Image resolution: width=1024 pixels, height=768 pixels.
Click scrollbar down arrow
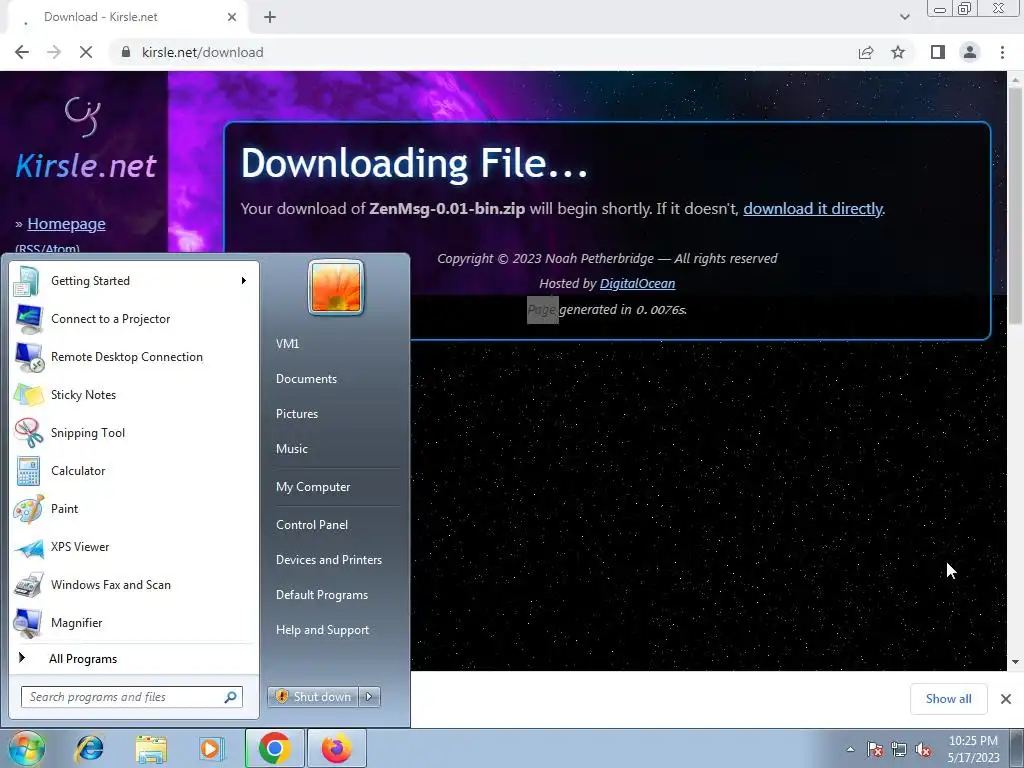click(x=1015, y=662)
